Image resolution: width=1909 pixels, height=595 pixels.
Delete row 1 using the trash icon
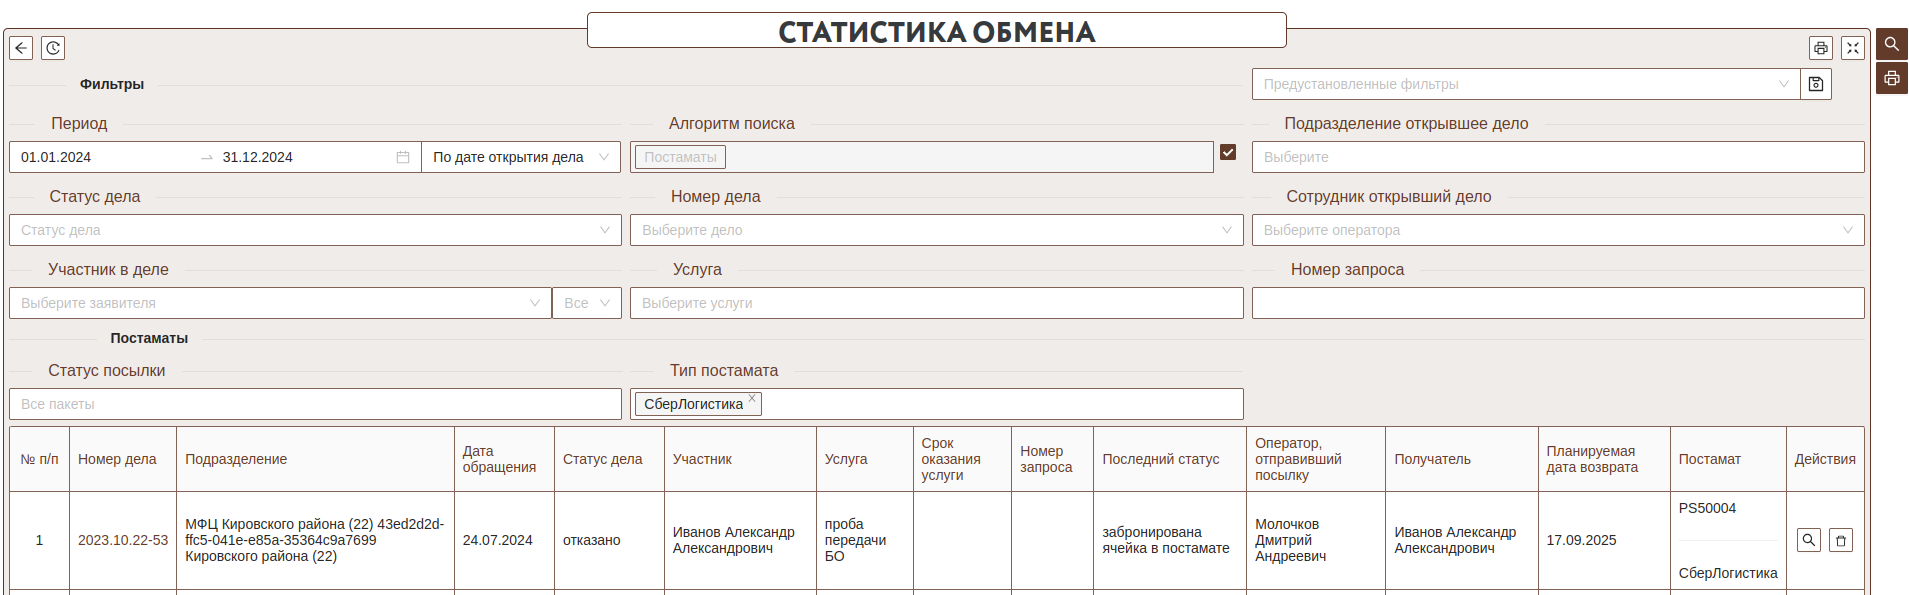pos(1841,540)
